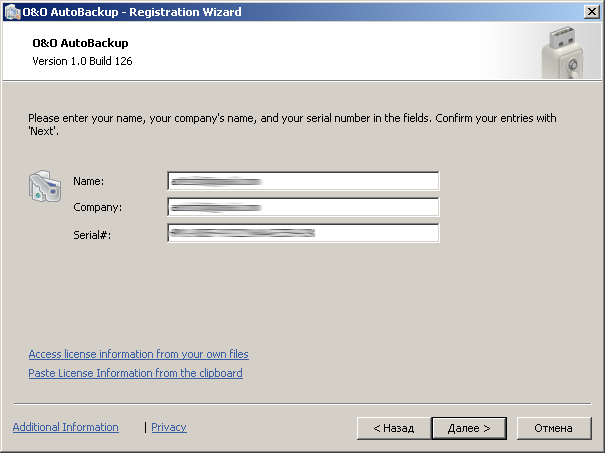Screen dimensions: 605x453
Task: Click into the Company text box
Action: click(x=303, y=207)
